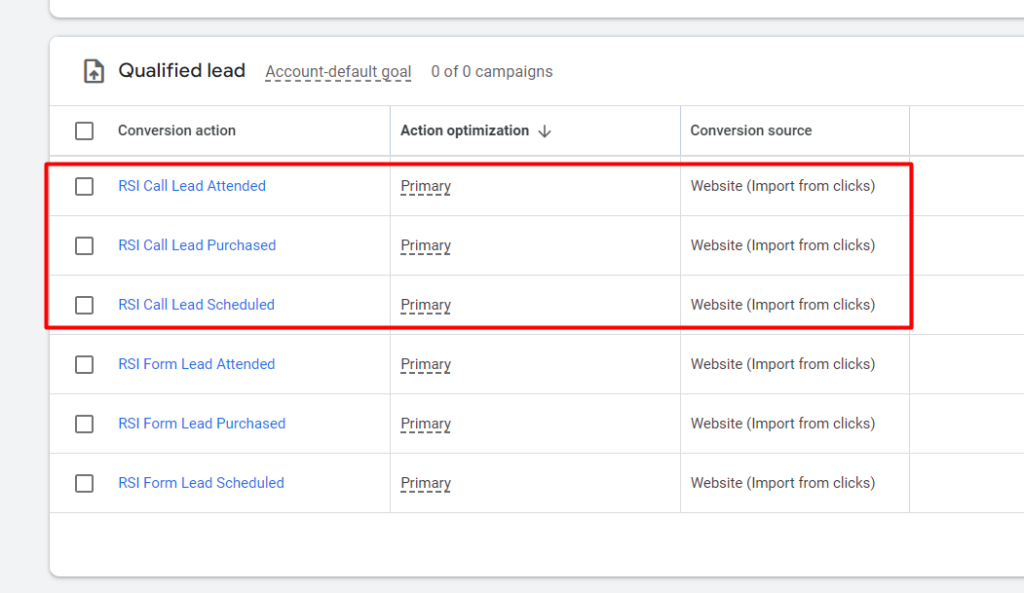Check the RSI Form Lead Scheduled row
Image resolution: width=1024 pixels, height=593 pixels.
tap(84, 483)
